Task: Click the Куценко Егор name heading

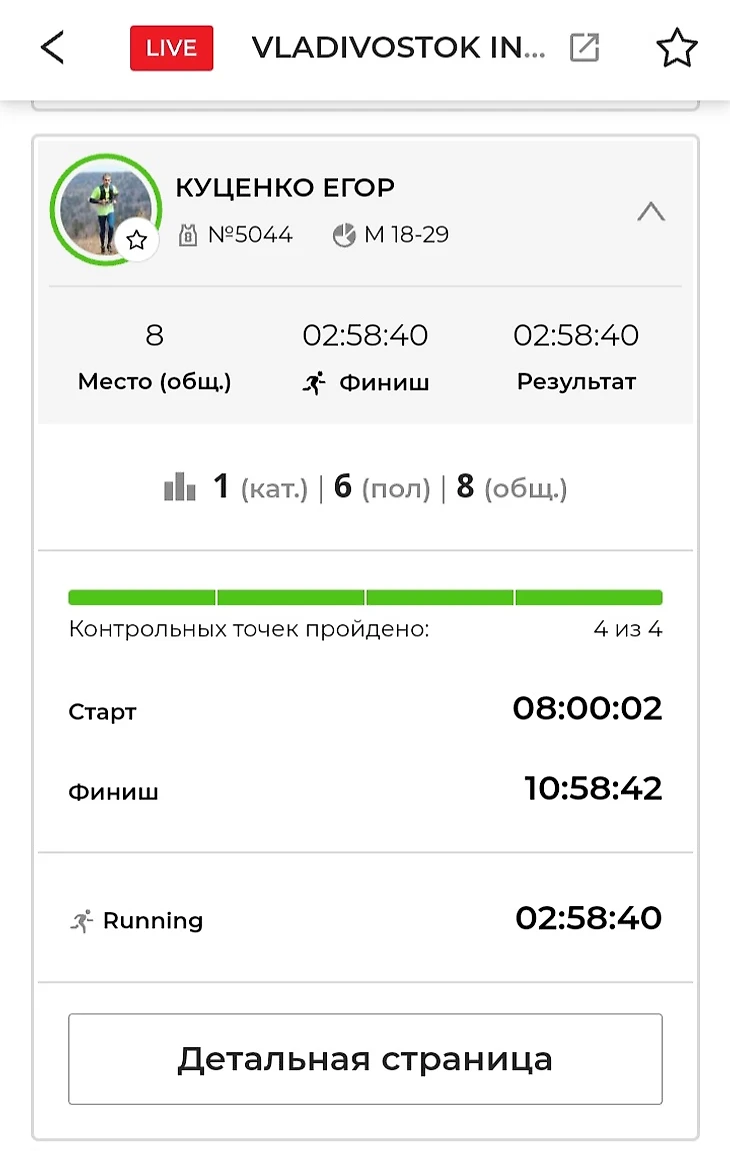Action: click(x=285, y=187)
